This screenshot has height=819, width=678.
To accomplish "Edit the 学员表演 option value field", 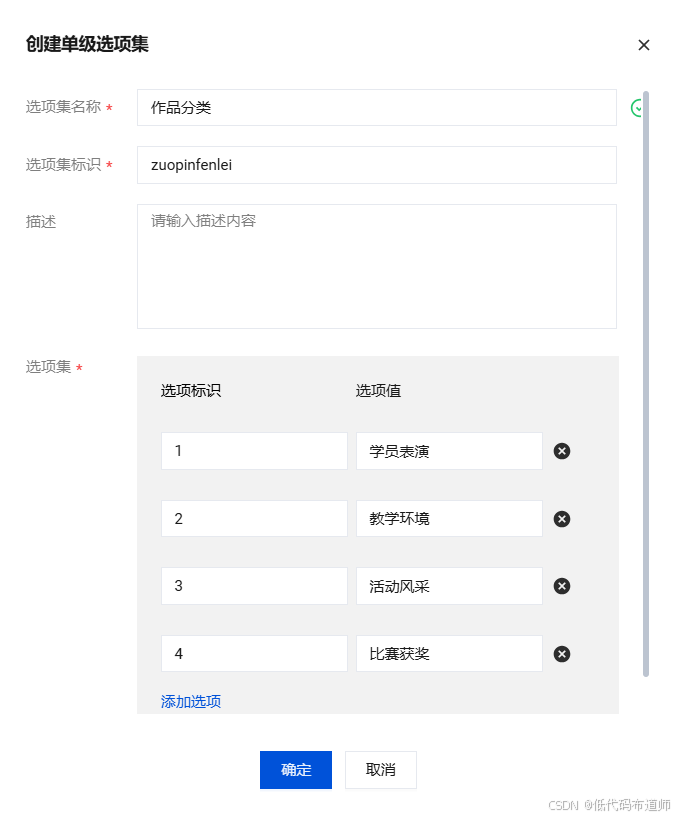I will (x=449, y=451).
